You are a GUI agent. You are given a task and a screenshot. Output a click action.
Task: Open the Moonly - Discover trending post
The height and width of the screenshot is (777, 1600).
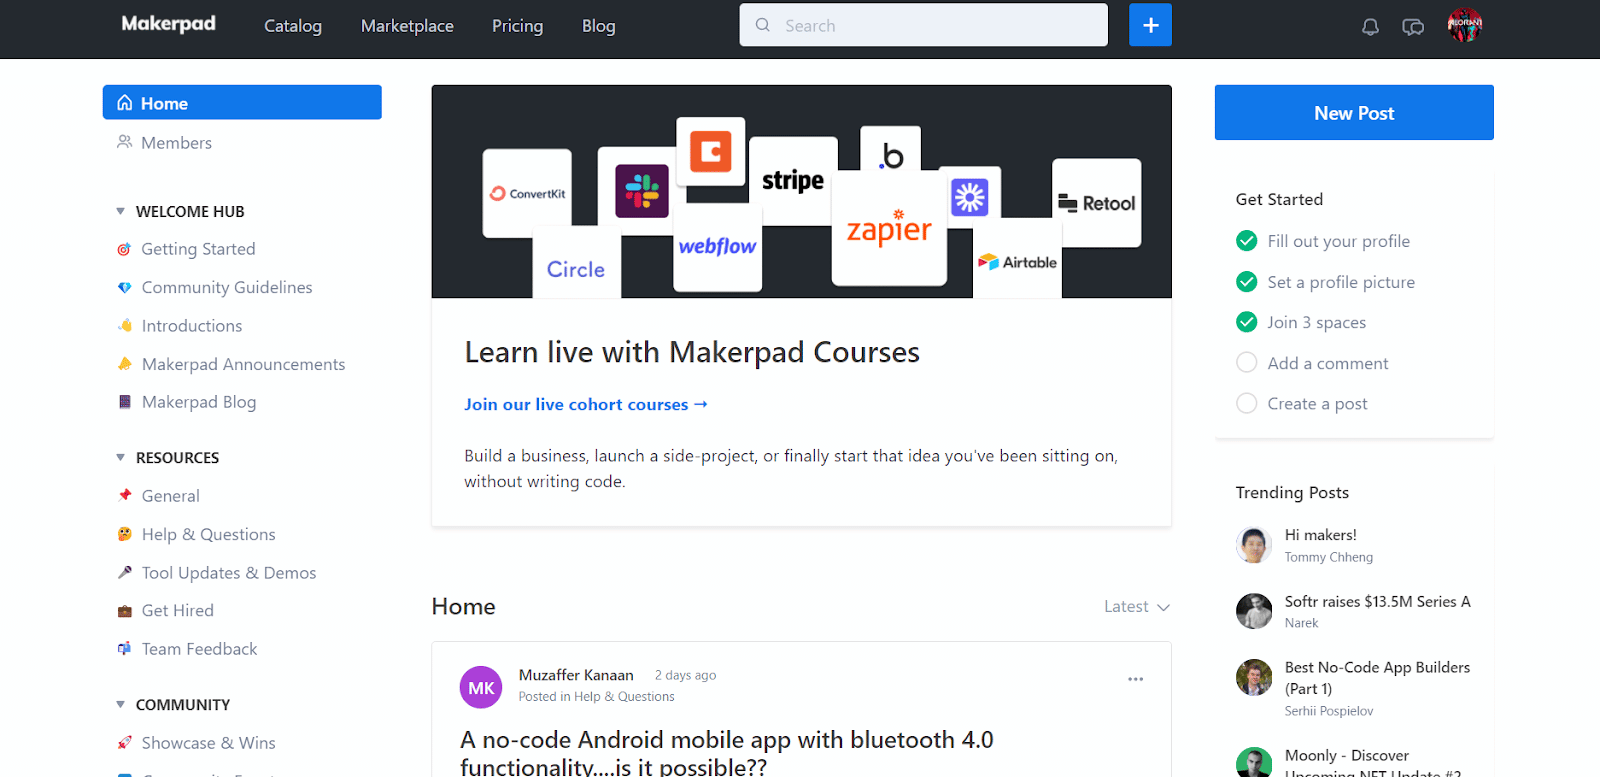coord(1373,763)
